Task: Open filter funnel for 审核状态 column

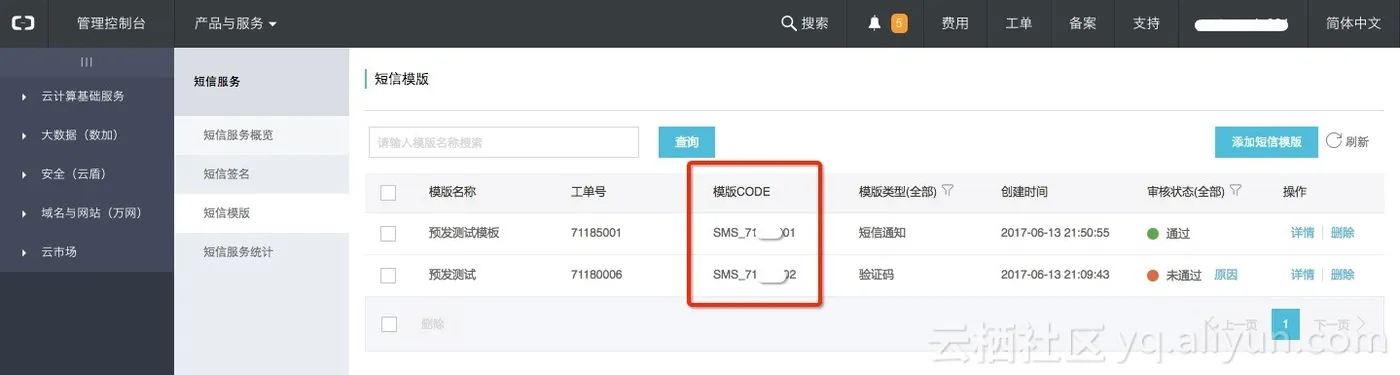Action: (x=1236, y=190)
